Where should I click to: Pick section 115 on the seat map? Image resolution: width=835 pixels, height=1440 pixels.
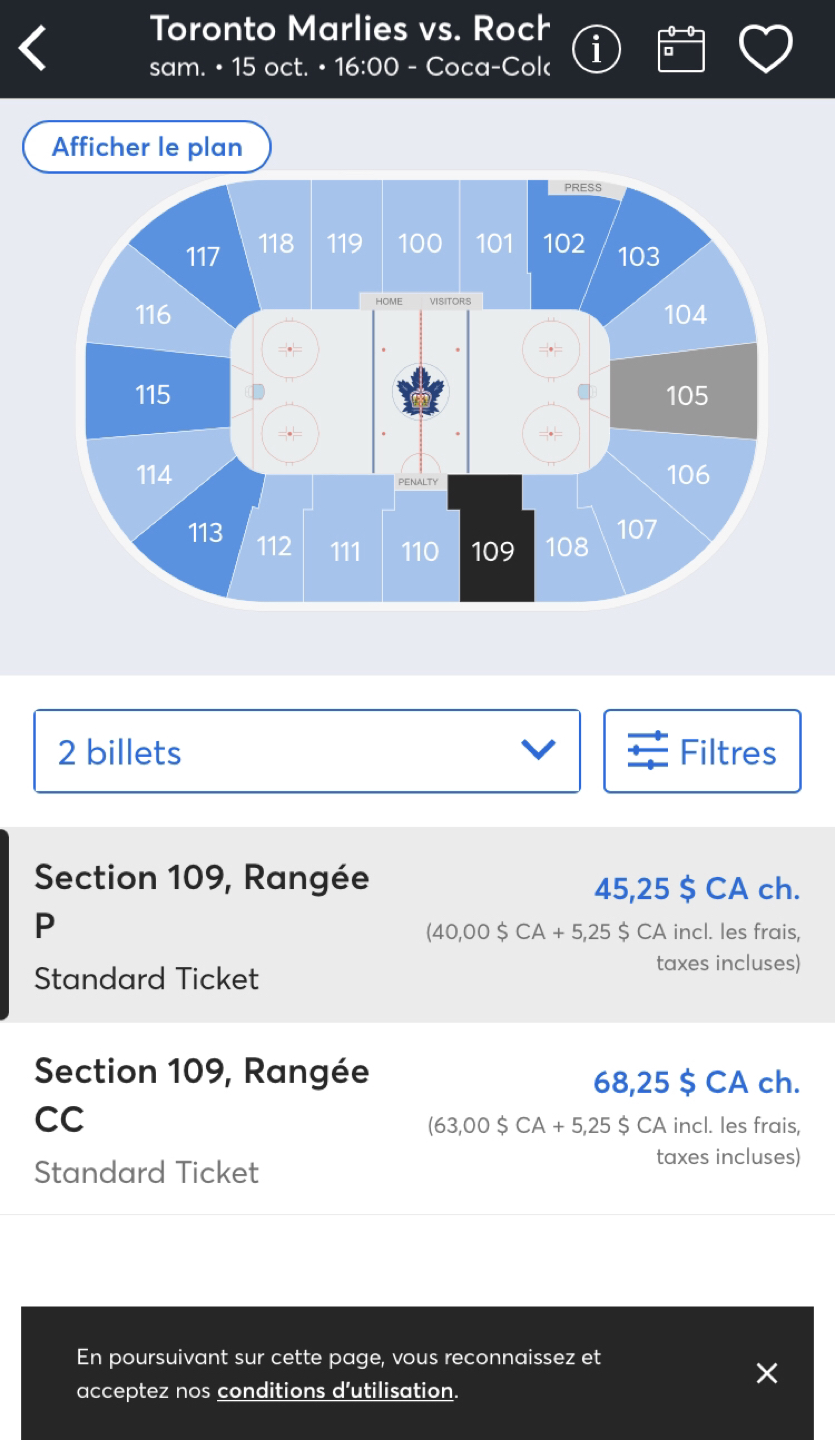click(x=153, y=394)
